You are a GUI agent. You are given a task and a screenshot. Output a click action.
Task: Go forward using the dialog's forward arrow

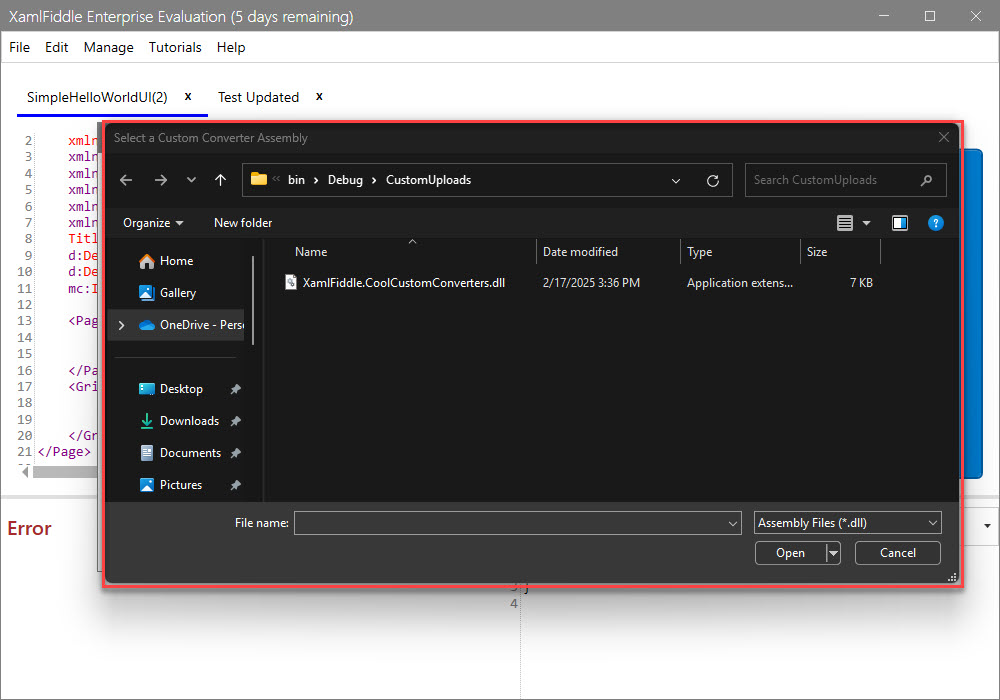point(161,180)
